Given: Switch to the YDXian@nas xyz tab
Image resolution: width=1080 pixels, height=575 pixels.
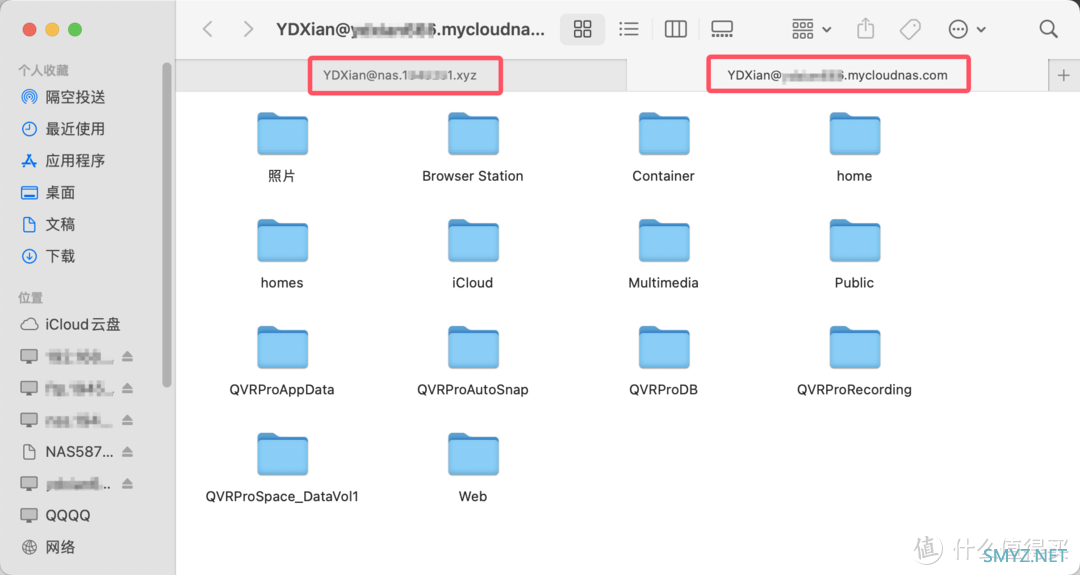Looking at the screenshot, I should (x=401, y=75).
